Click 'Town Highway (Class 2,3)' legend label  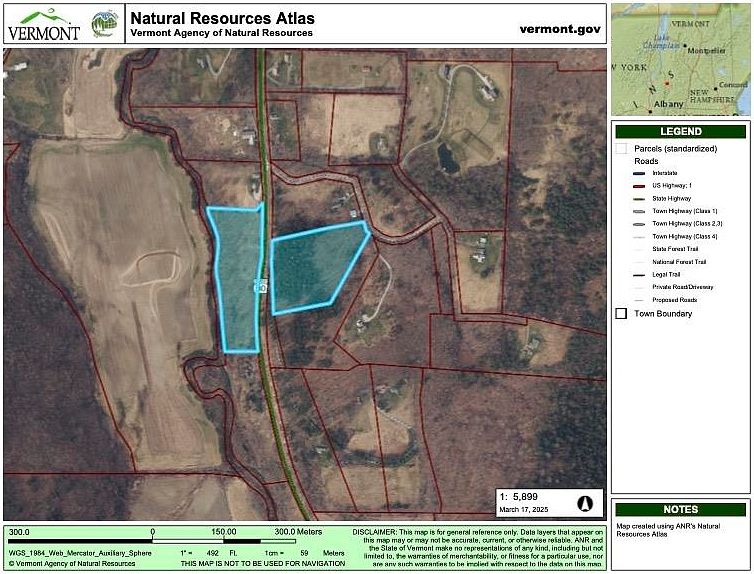pos(687,224)
